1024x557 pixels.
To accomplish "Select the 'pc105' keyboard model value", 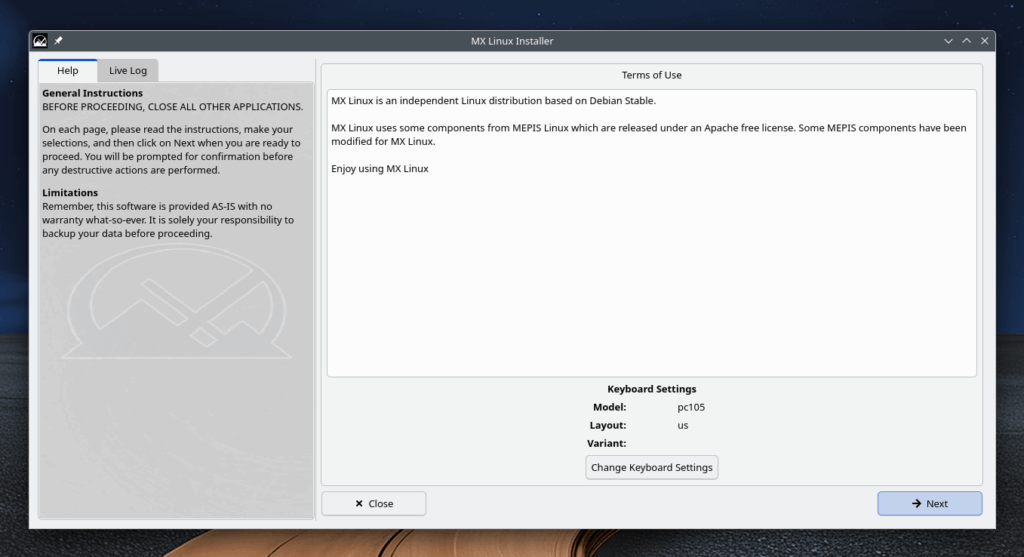I will 691,407.
